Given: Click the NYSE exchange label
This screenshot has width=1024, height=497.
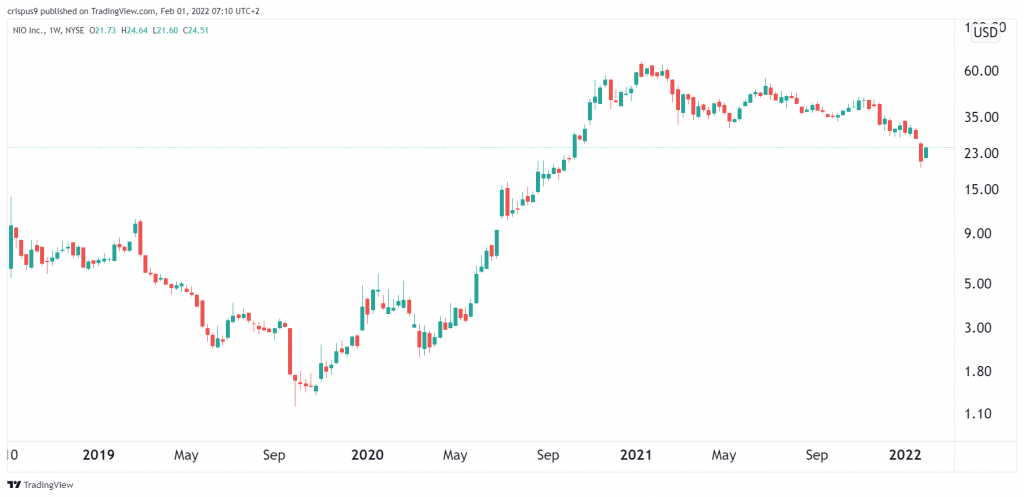Looking at the screenshot, I should [x=74, y=30].
